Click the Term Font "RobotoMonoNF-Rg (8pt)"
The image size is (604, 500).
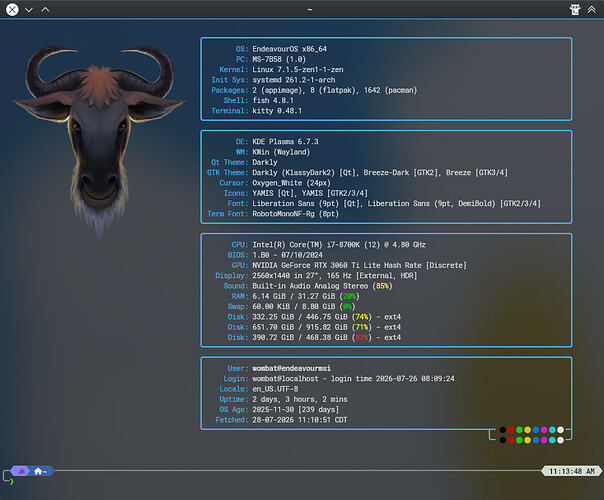click(x=295, y=214)
